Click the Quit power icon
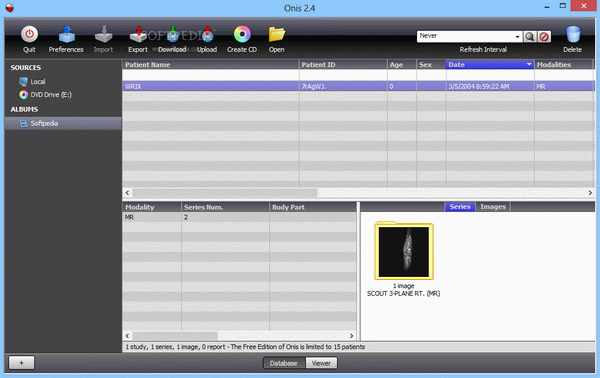 coord(29,34)
